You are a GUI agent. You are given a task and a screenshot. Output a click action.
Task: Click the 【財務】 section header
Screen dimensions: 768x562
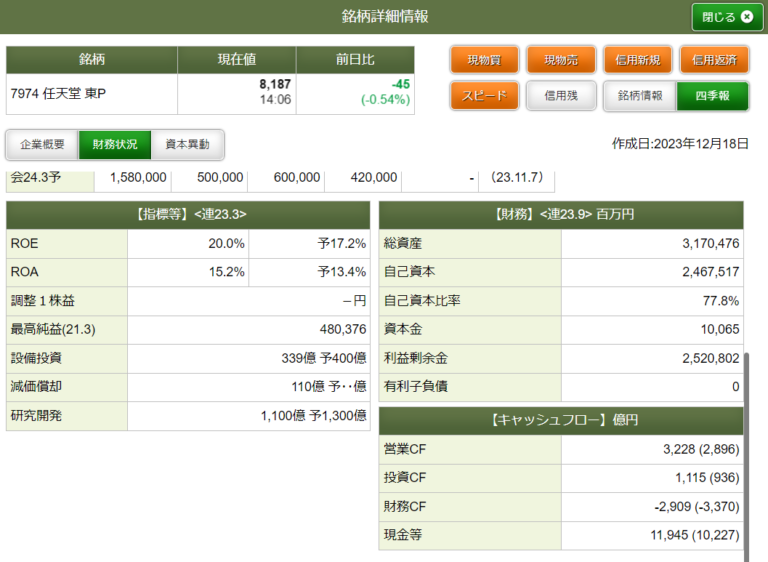tap(561, 215)
